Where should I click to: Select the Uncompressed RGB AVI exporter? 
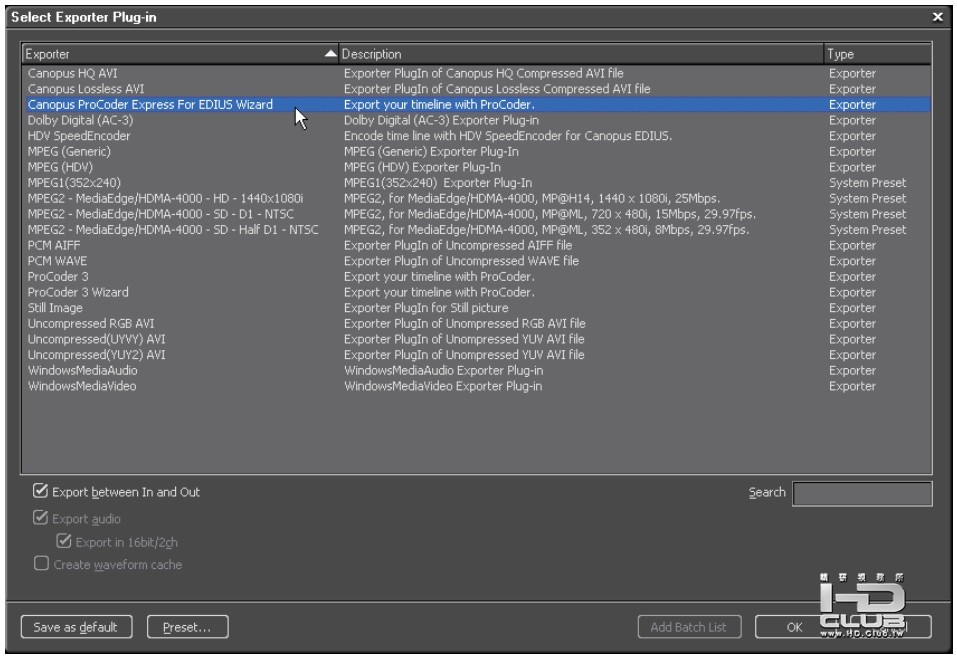[x=476, y=324]
